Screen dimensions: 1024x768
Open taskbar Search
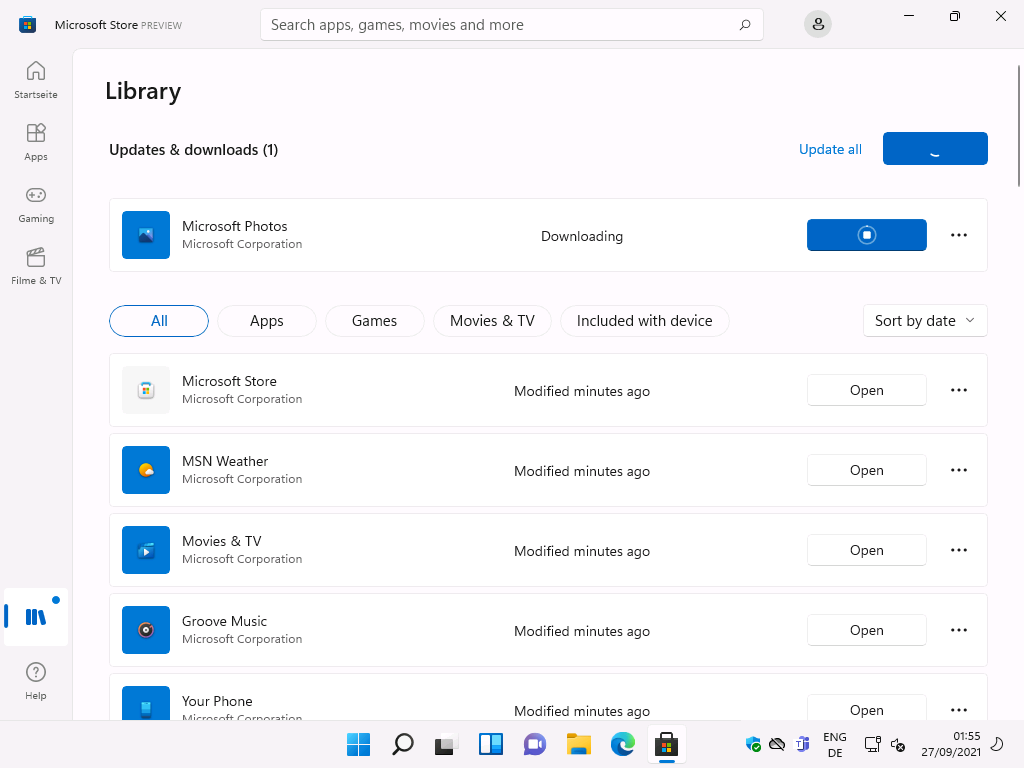tap(402, 744)
